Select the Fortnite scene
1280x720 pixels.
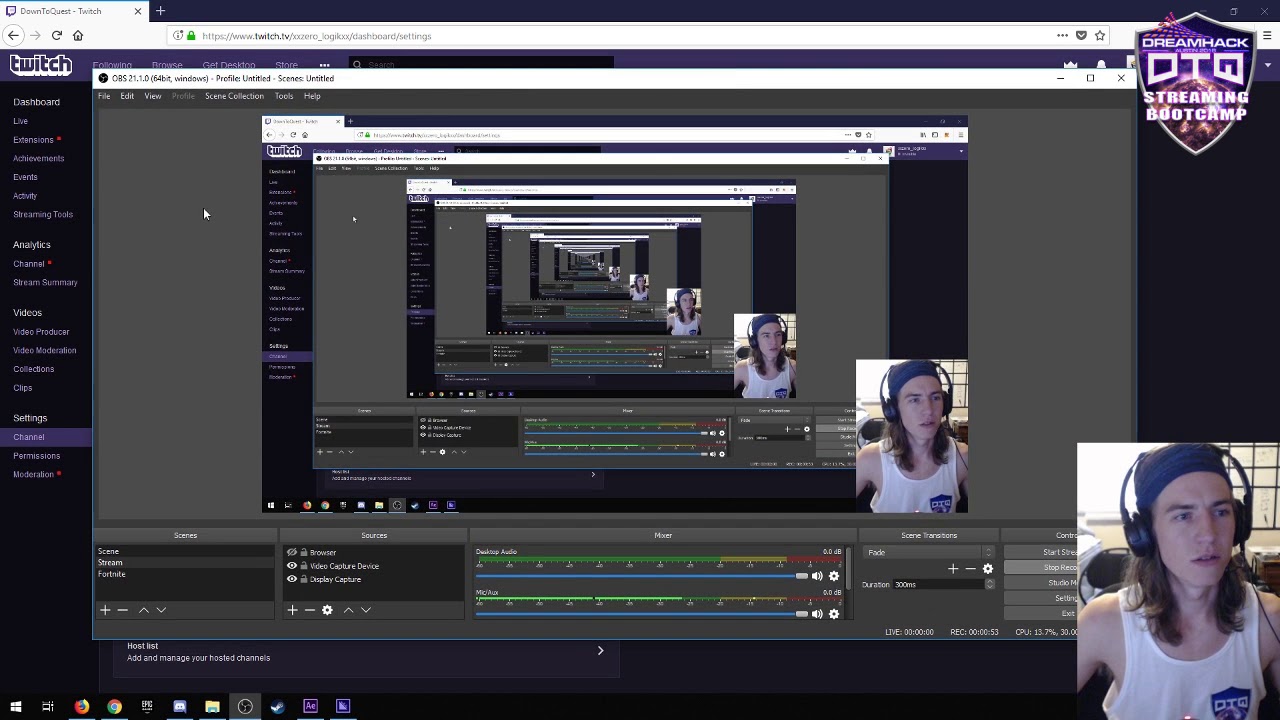[112, 574]
